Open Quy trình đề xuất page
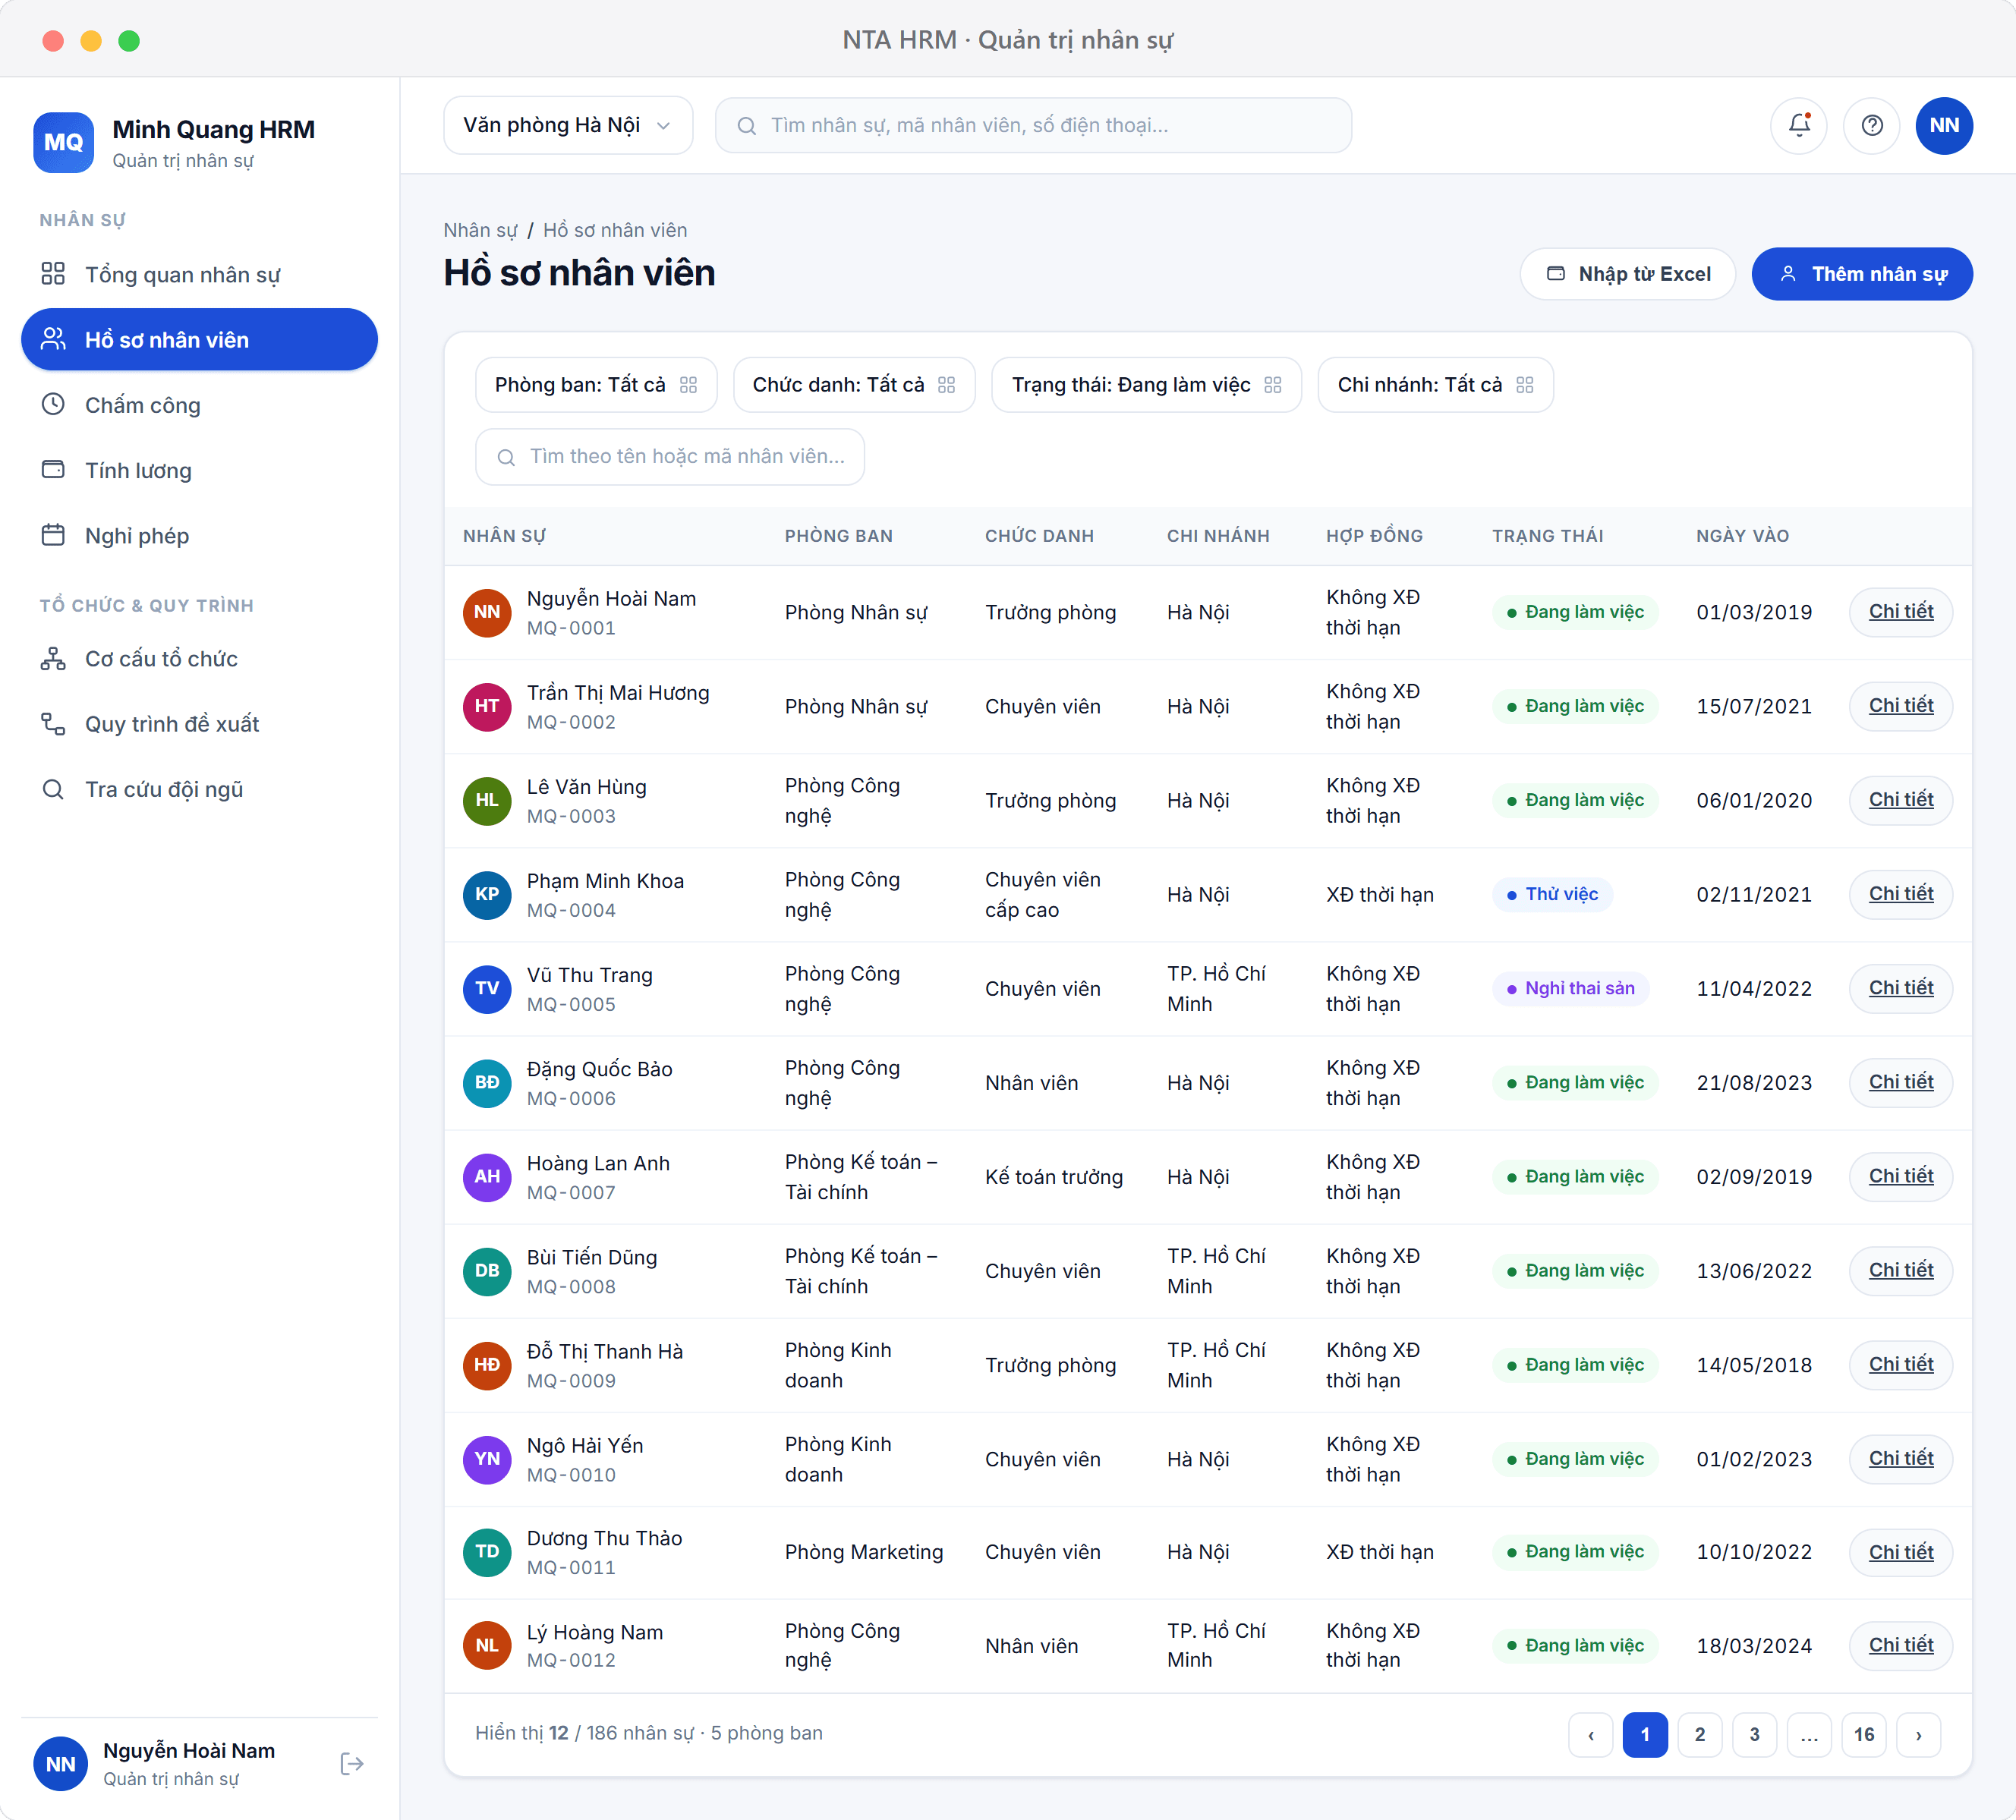The height and width of the screenshot is (1820, 2016). point(199,724)
